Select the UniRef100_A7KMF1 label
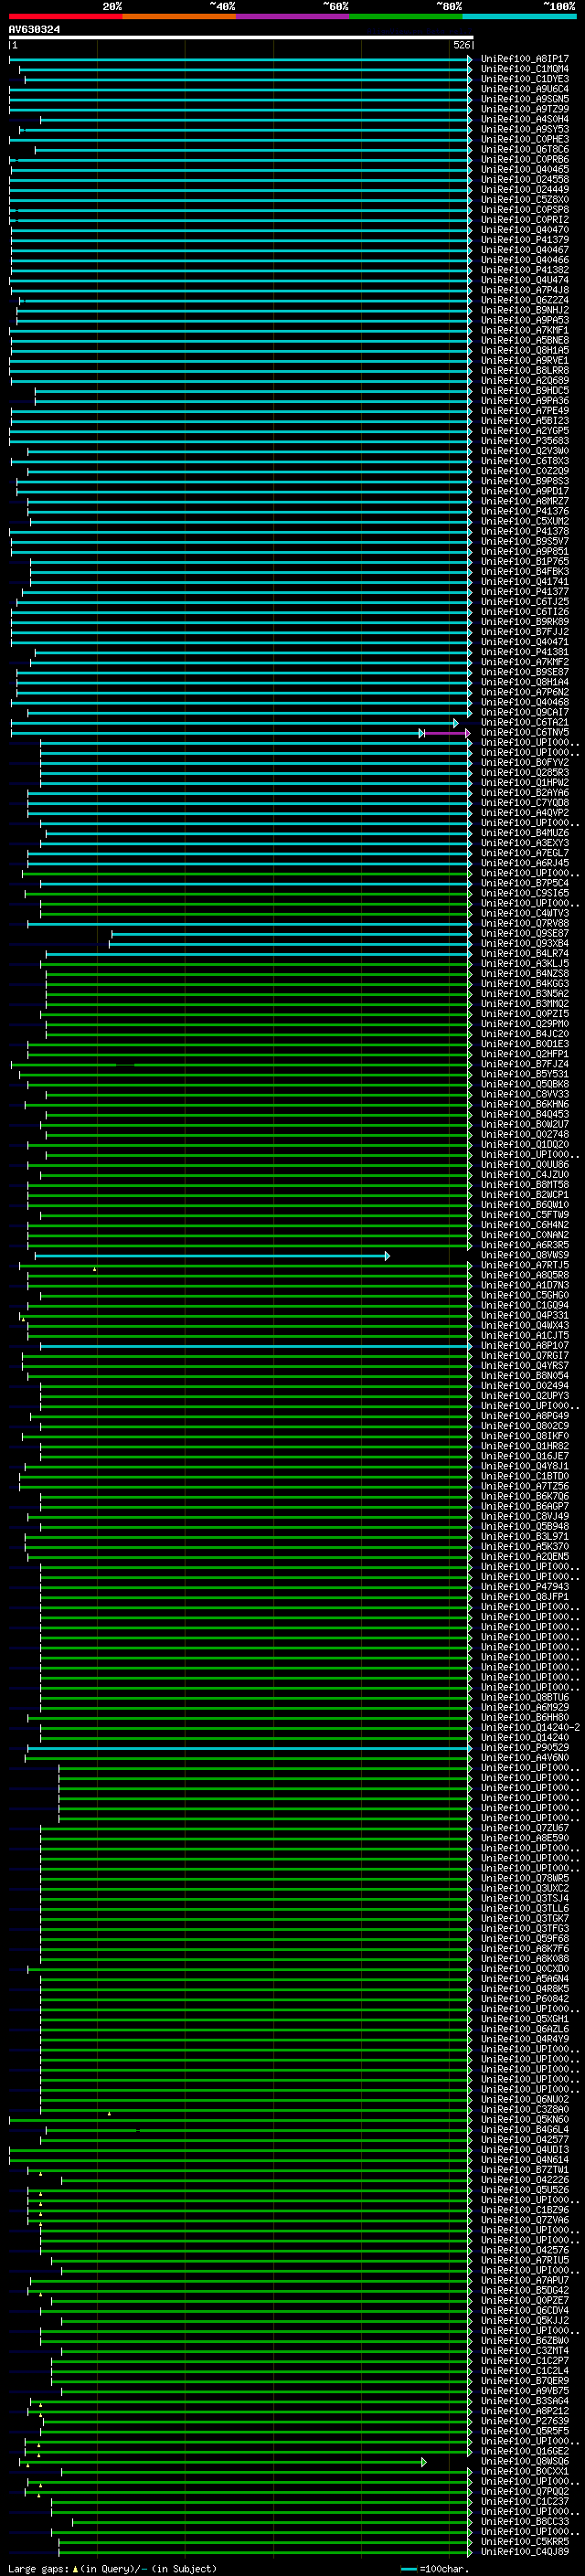The image size is (585, 2576). pyautogui.click(x=524, y=330)
